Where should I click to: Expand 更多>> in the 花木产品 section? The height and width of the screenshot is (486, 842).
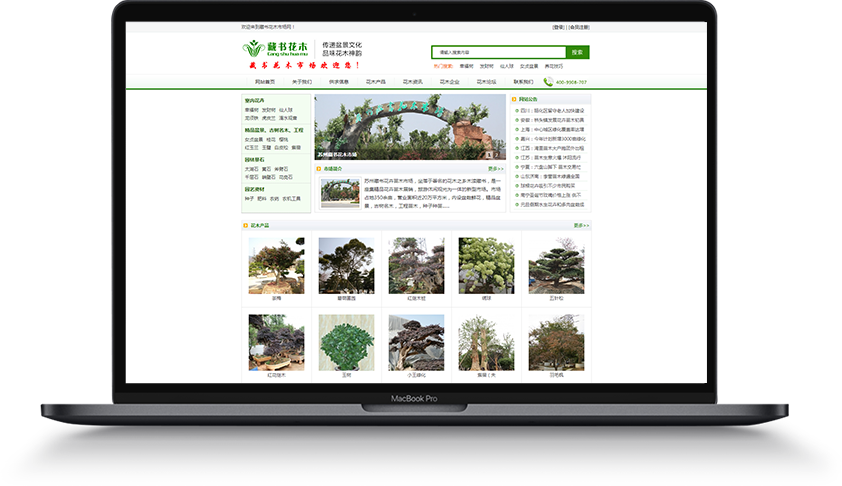[x=581, y=225]
